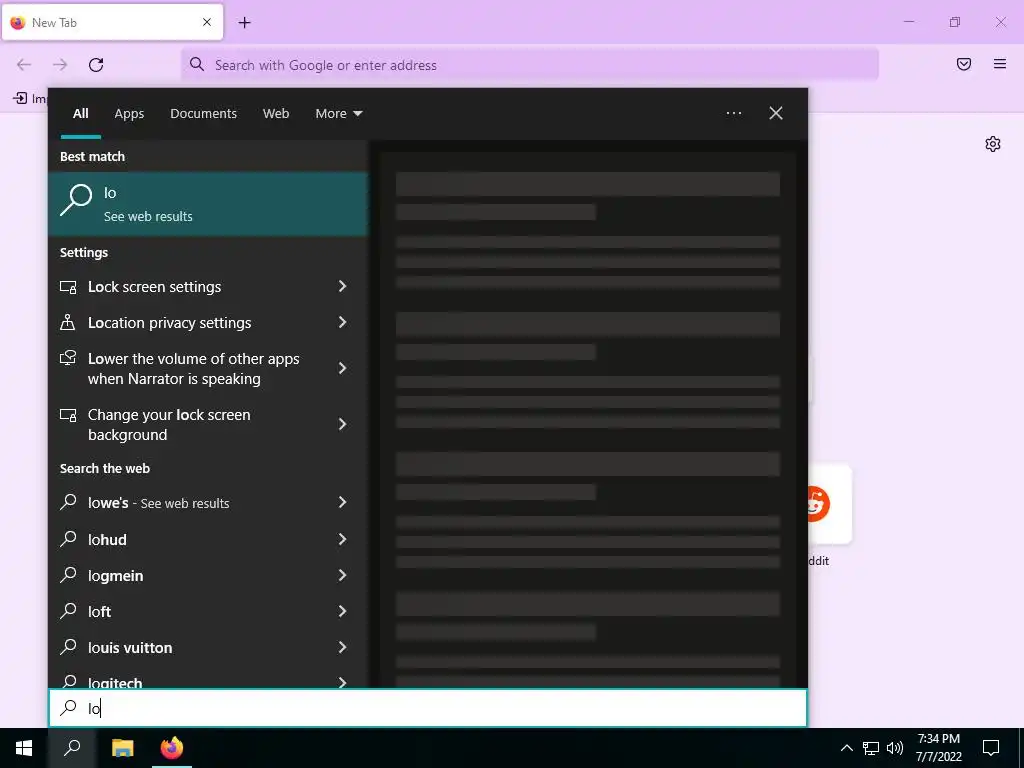Open the Windows Start menu
This screenshot has height=768, width=1024.
click(x=24, y=748)
